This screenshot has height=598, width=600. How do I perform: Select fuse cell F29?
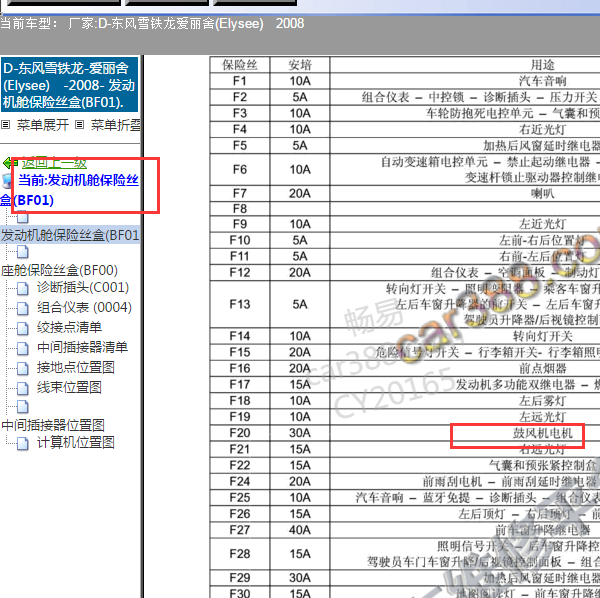point(240,578)
